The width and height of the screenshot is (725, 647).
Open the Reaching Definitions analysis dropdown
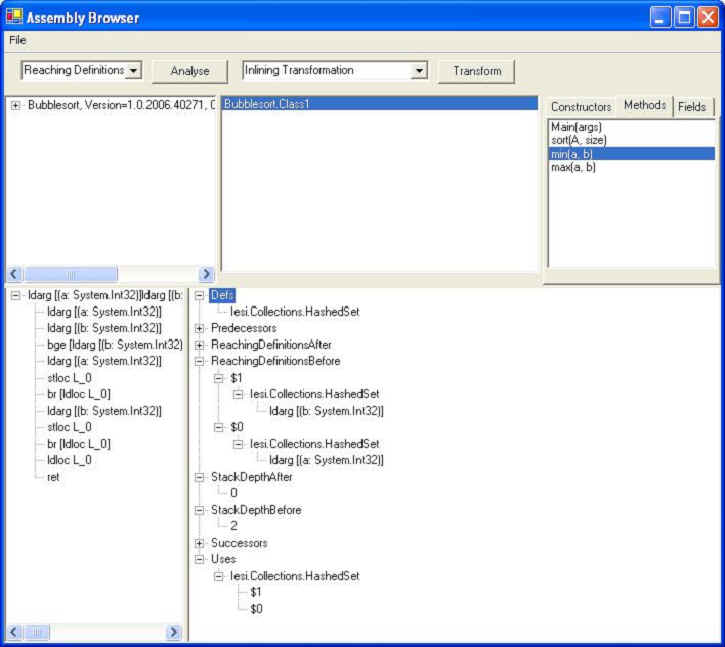click(x=134, y=71)
